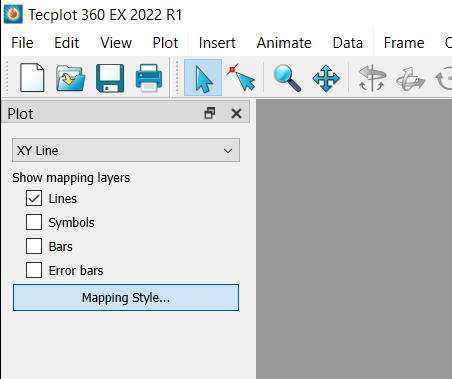Open the File menu
The width and height of the screenshot is (452, 379).
tap(22, 43)
